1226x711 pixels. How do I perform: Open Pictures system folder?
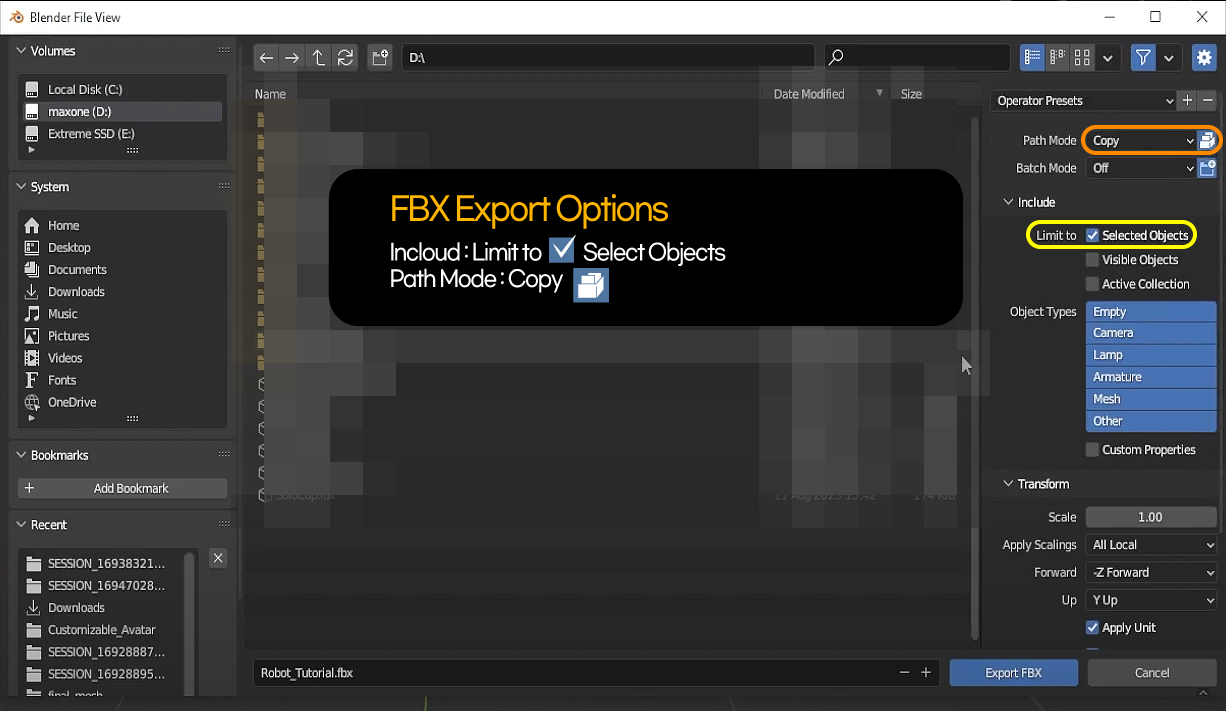[120, 336]
